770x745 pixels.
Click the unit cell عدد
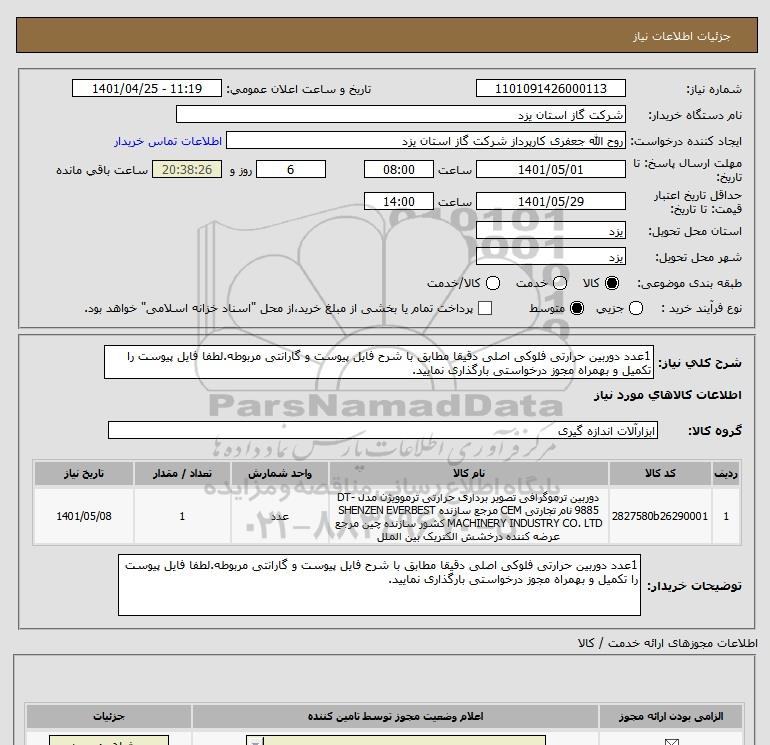click(x=279, y=516)
